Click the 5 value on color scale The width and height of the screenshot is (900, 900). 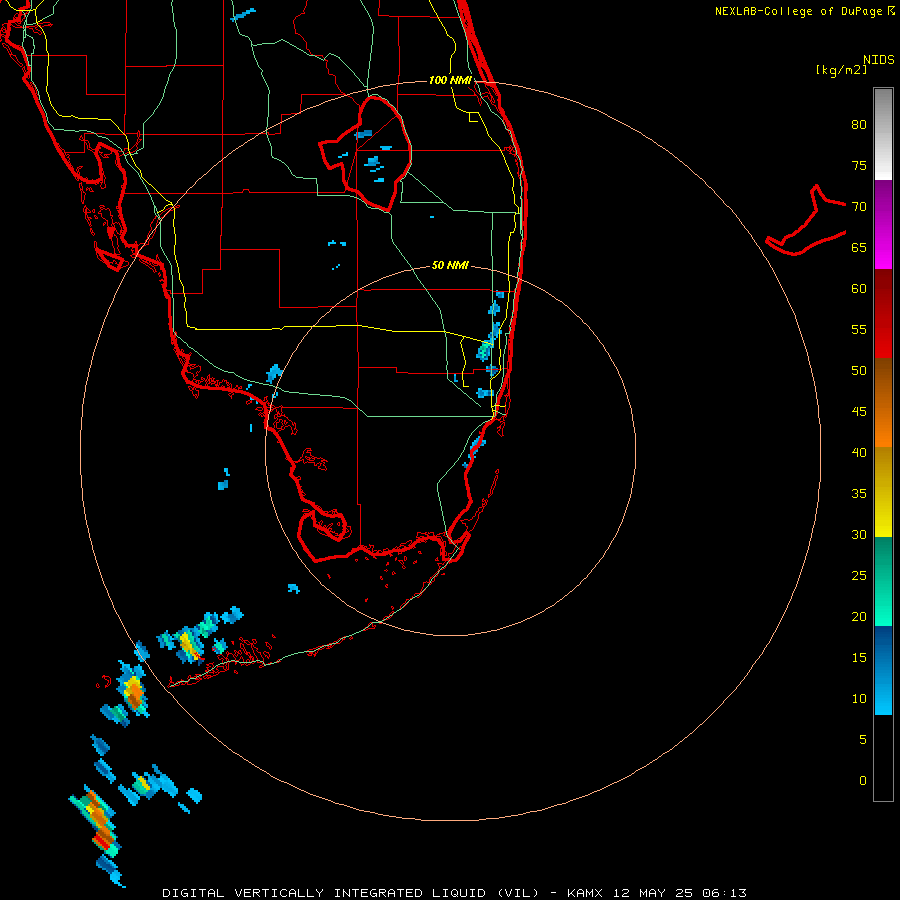click(x=863, y=739)
